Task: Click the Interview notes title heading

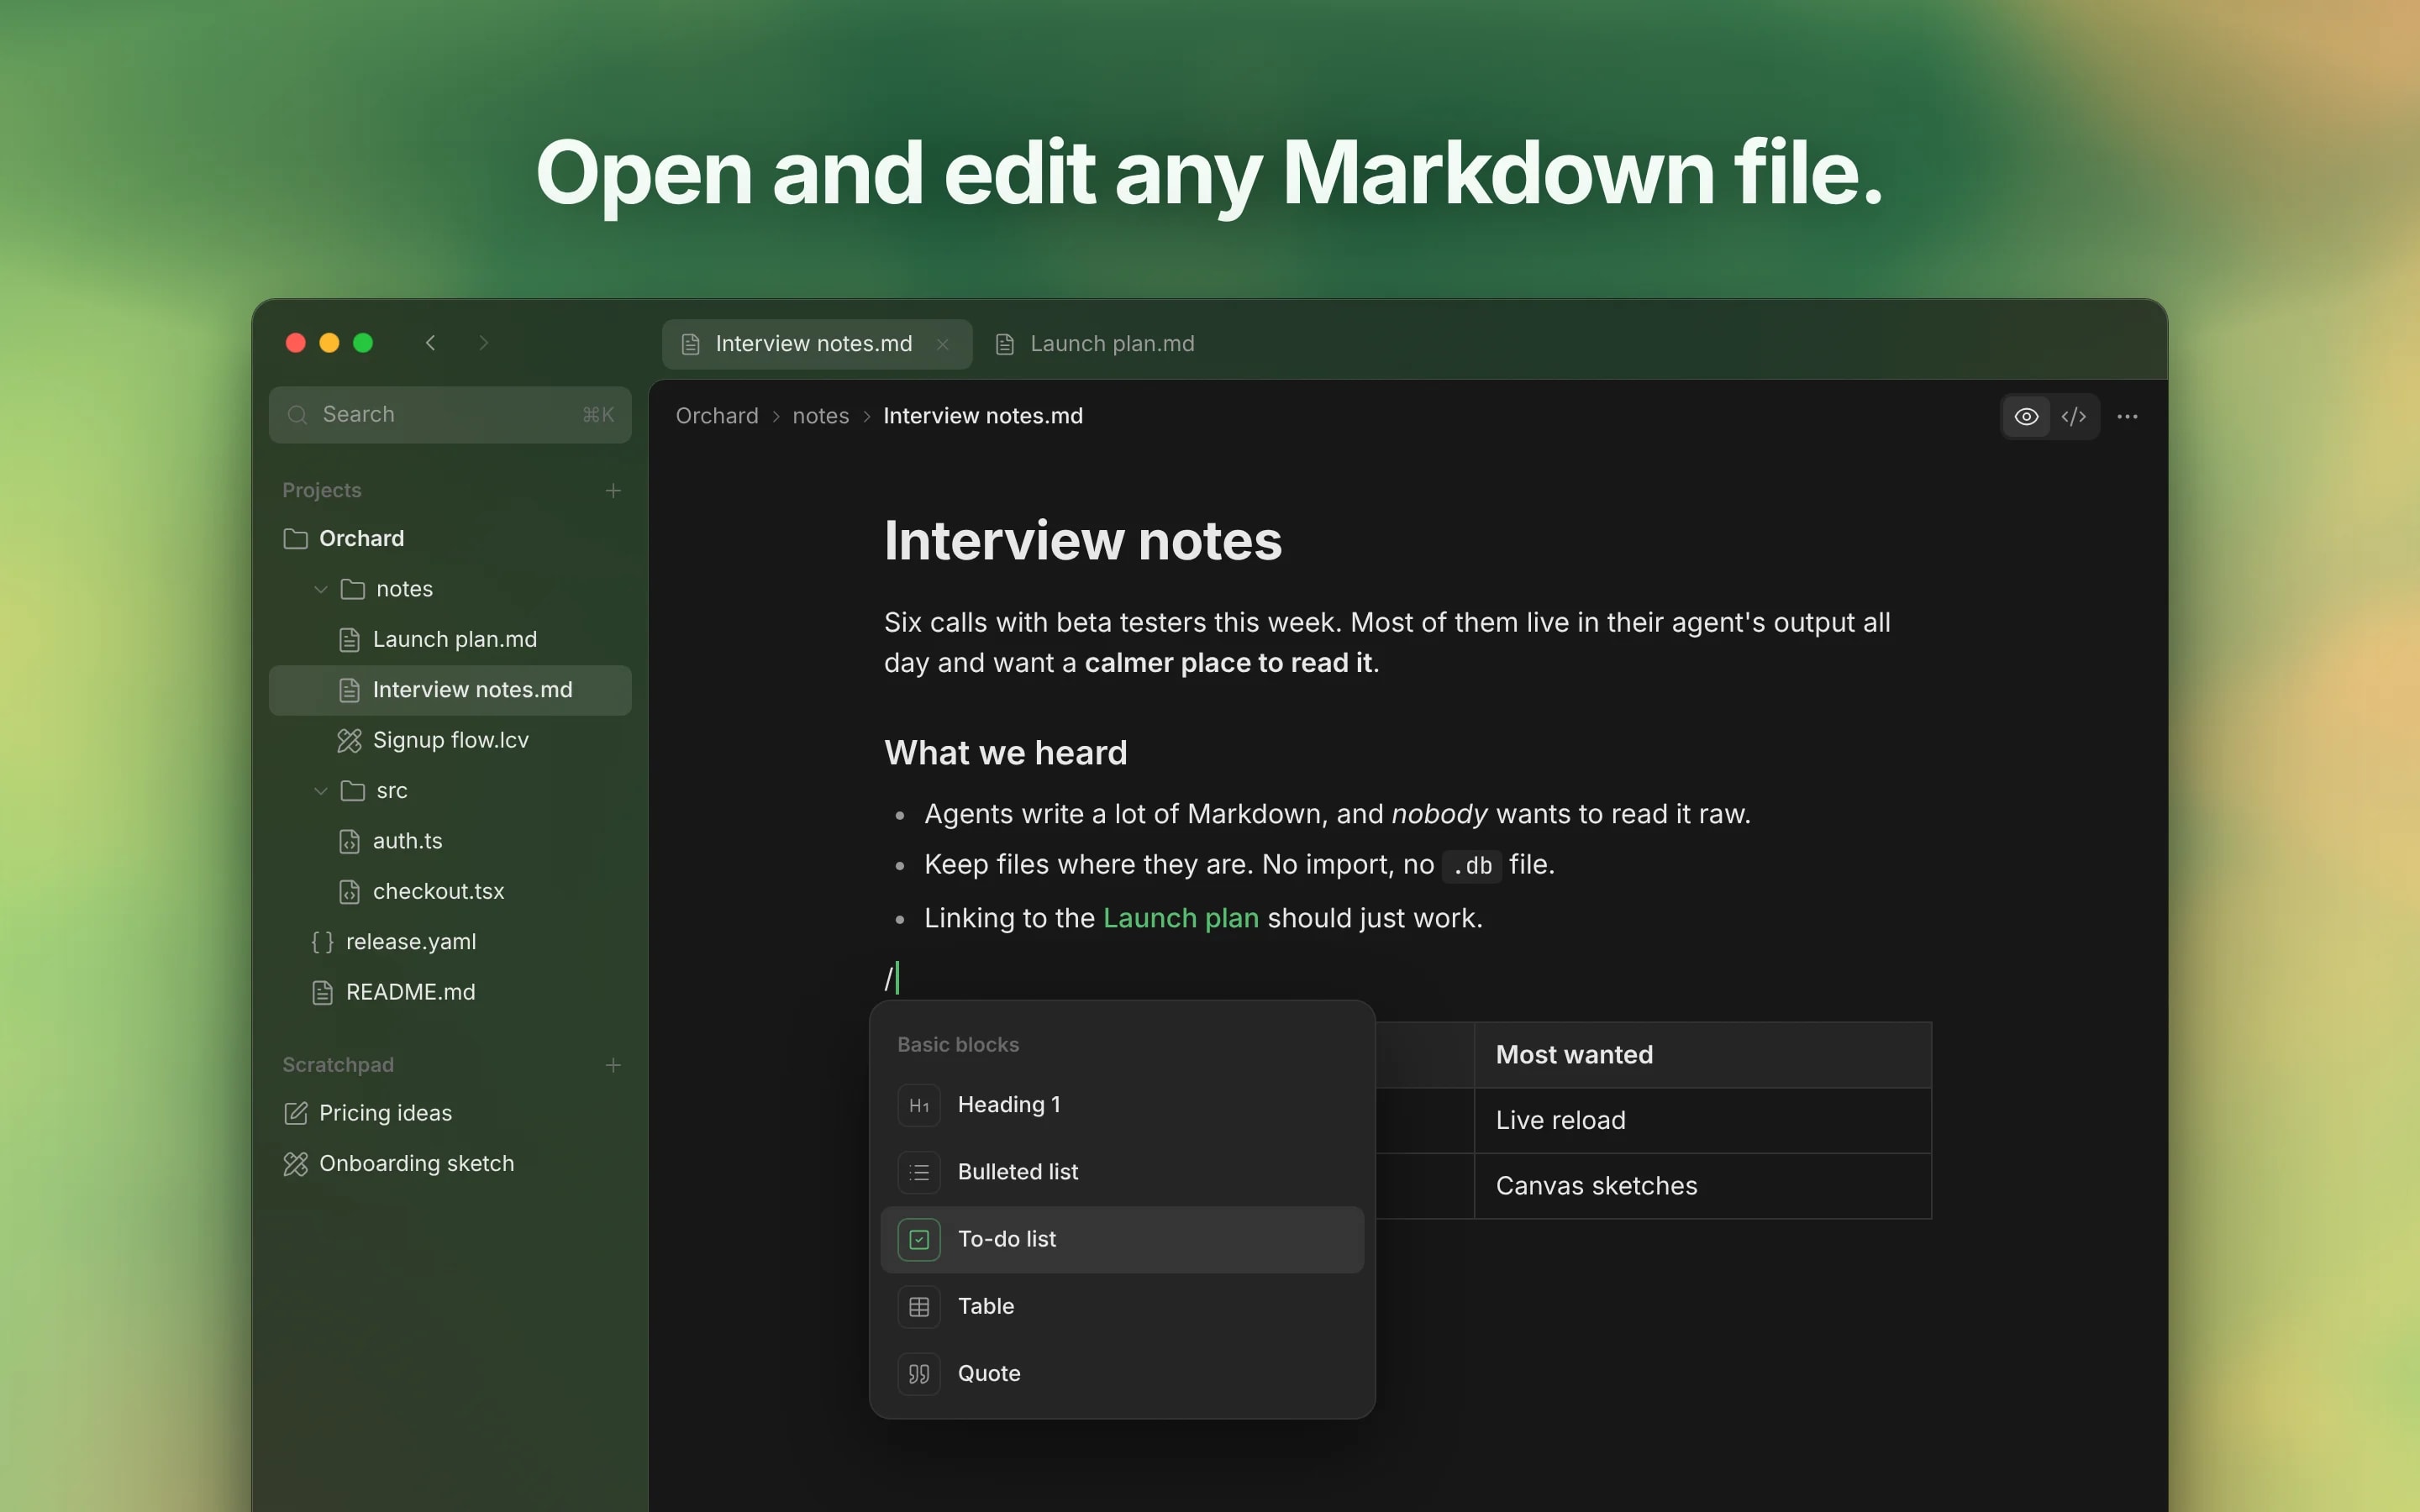Action: [x=1082, y=541]
